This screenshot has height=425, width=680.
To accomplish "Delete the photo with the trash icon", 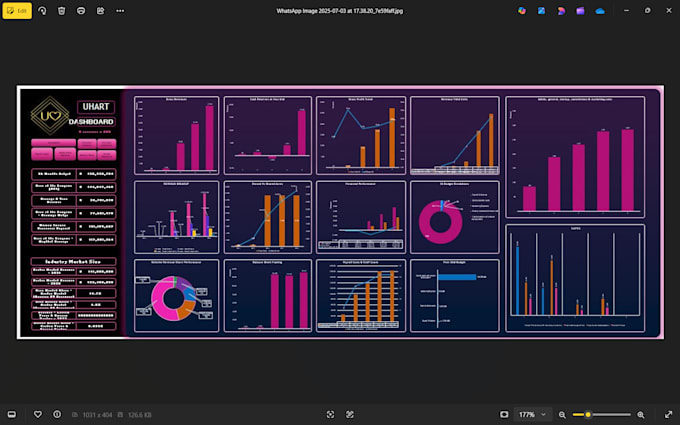I will 62,11.
